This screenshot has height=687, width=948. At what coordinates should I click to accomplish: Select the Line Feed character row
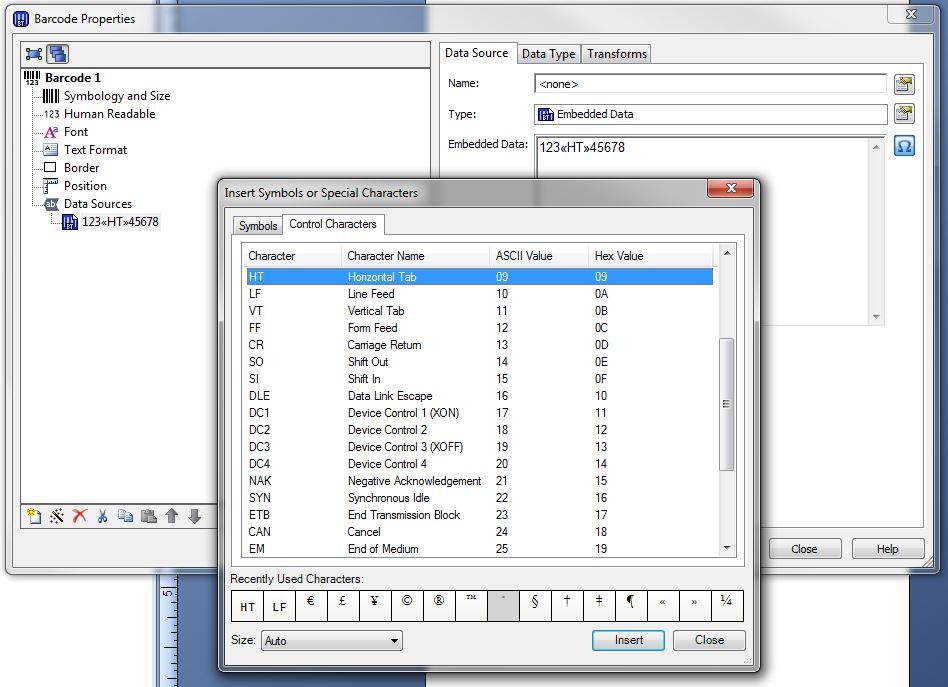click(400, 294)
